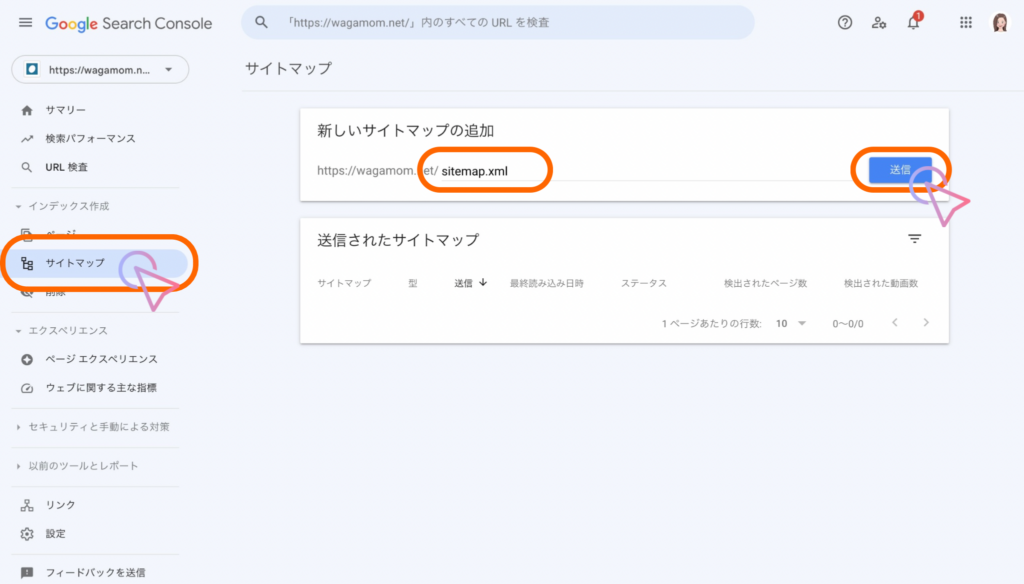Open the notifications bell

913,23
